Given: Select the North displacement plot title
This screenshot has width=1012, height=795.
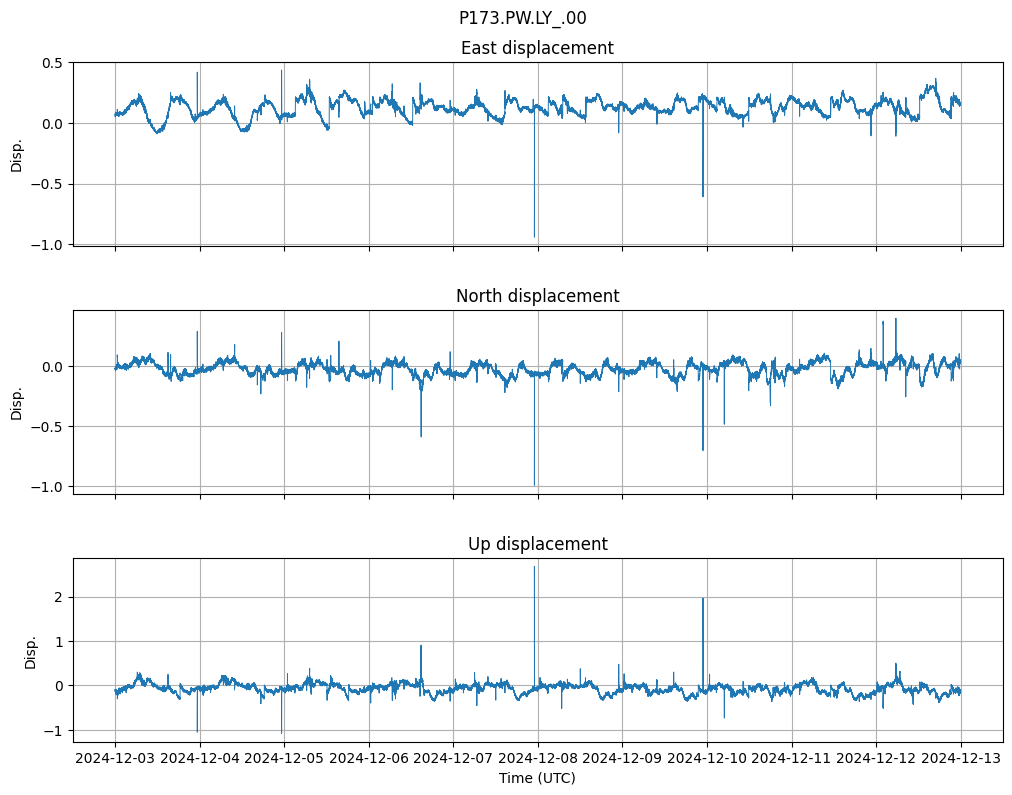Looking at the screenshot, I should (x=537, y=296).
